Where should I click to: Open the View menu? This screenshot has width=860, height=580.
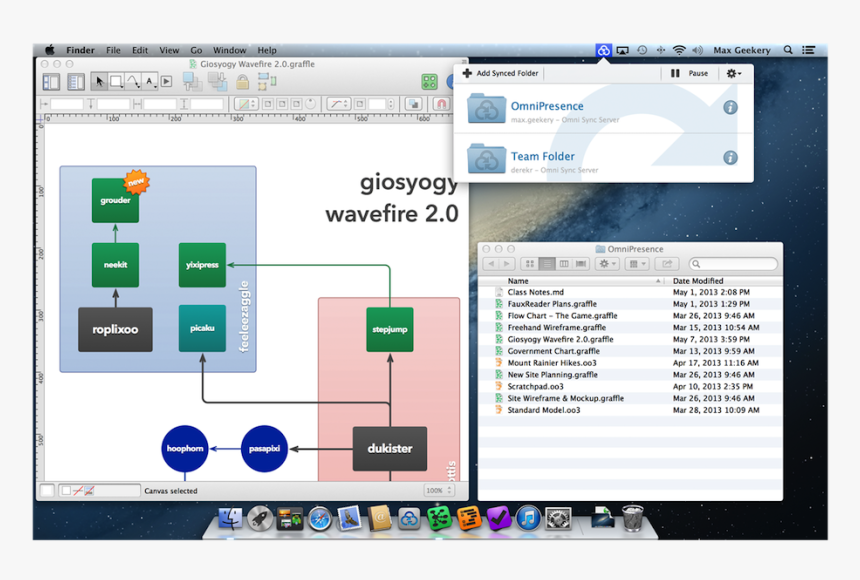click(169, 50)
